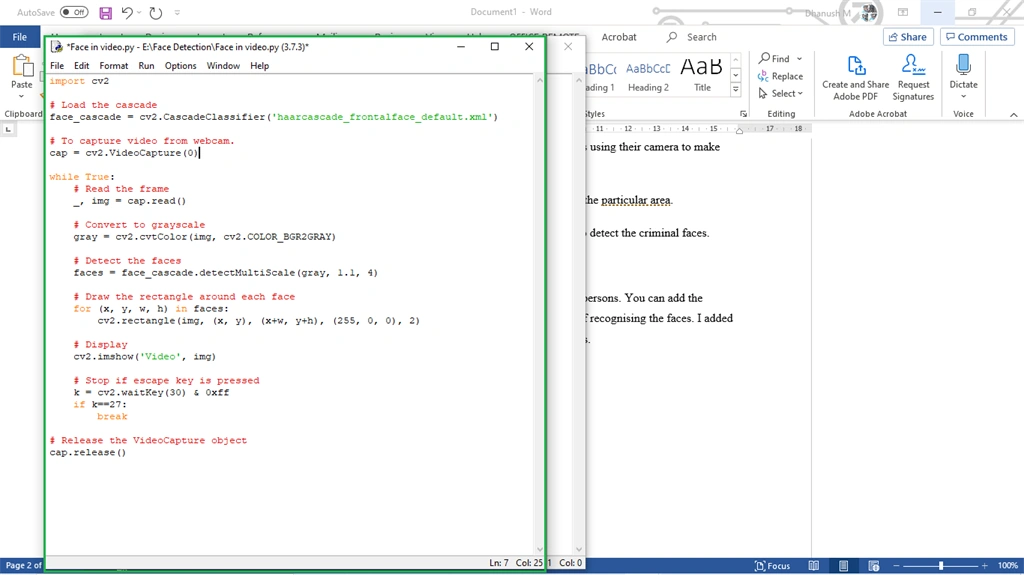Screen dimensions: 1024x575
Task: Click the IDLE window Python icon
Action: [57, 47]
